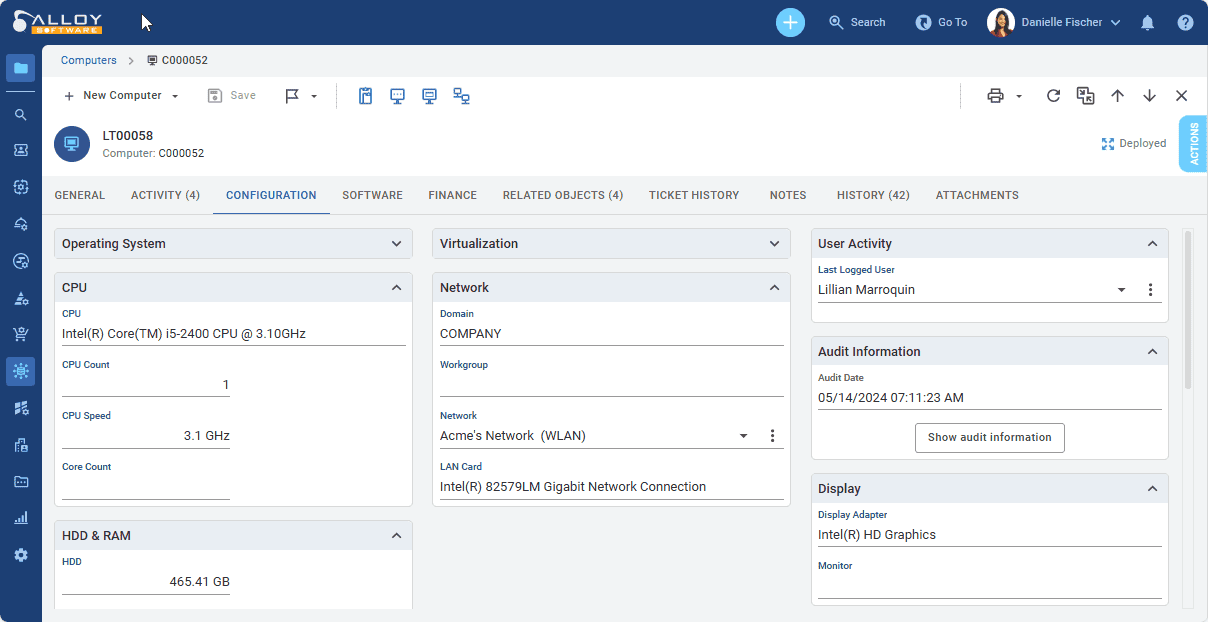Go to the next record using down arrow
Image resolution: width=1208 pixels, height=622 pixels.
coord(1149,96)
